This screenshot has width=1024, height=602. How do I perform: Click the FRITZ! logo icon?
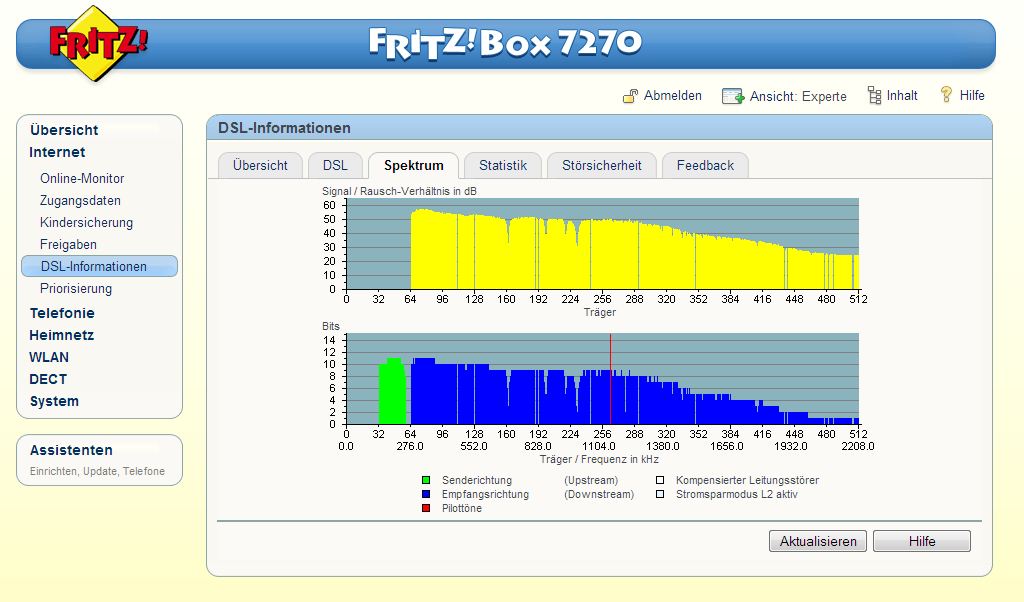[x=98, y=43]
